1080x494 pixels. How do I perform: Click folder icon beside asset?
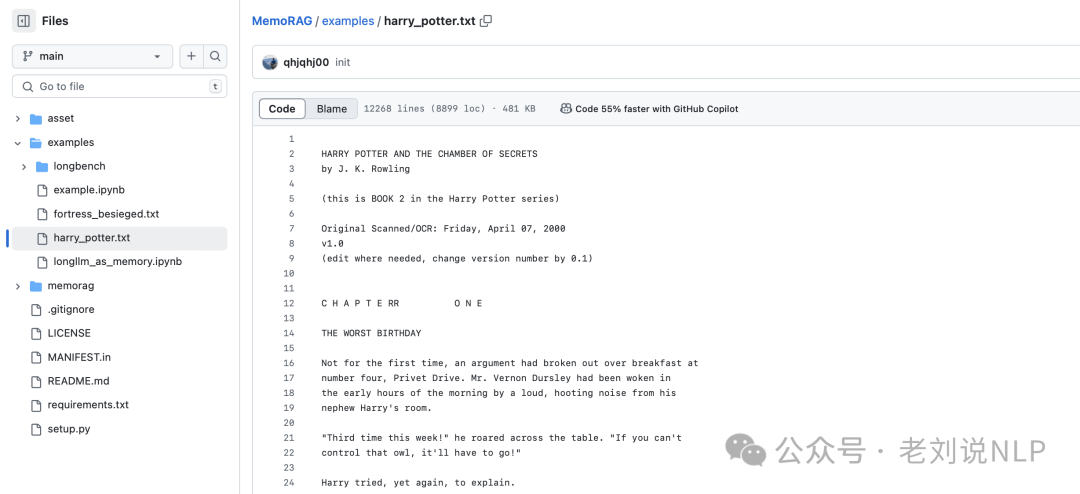[36, 119]
